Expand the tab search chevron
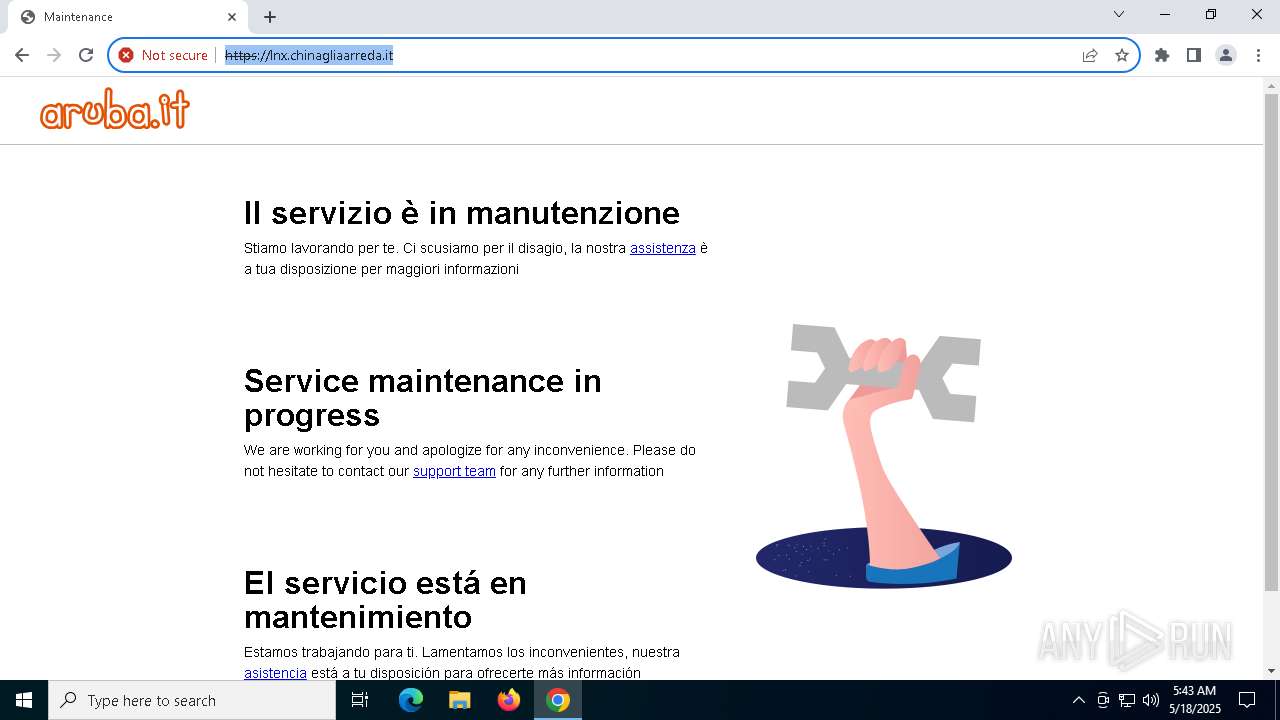Image resolution: width=1280 pixels, height=720 pixels. (1119, 14)
